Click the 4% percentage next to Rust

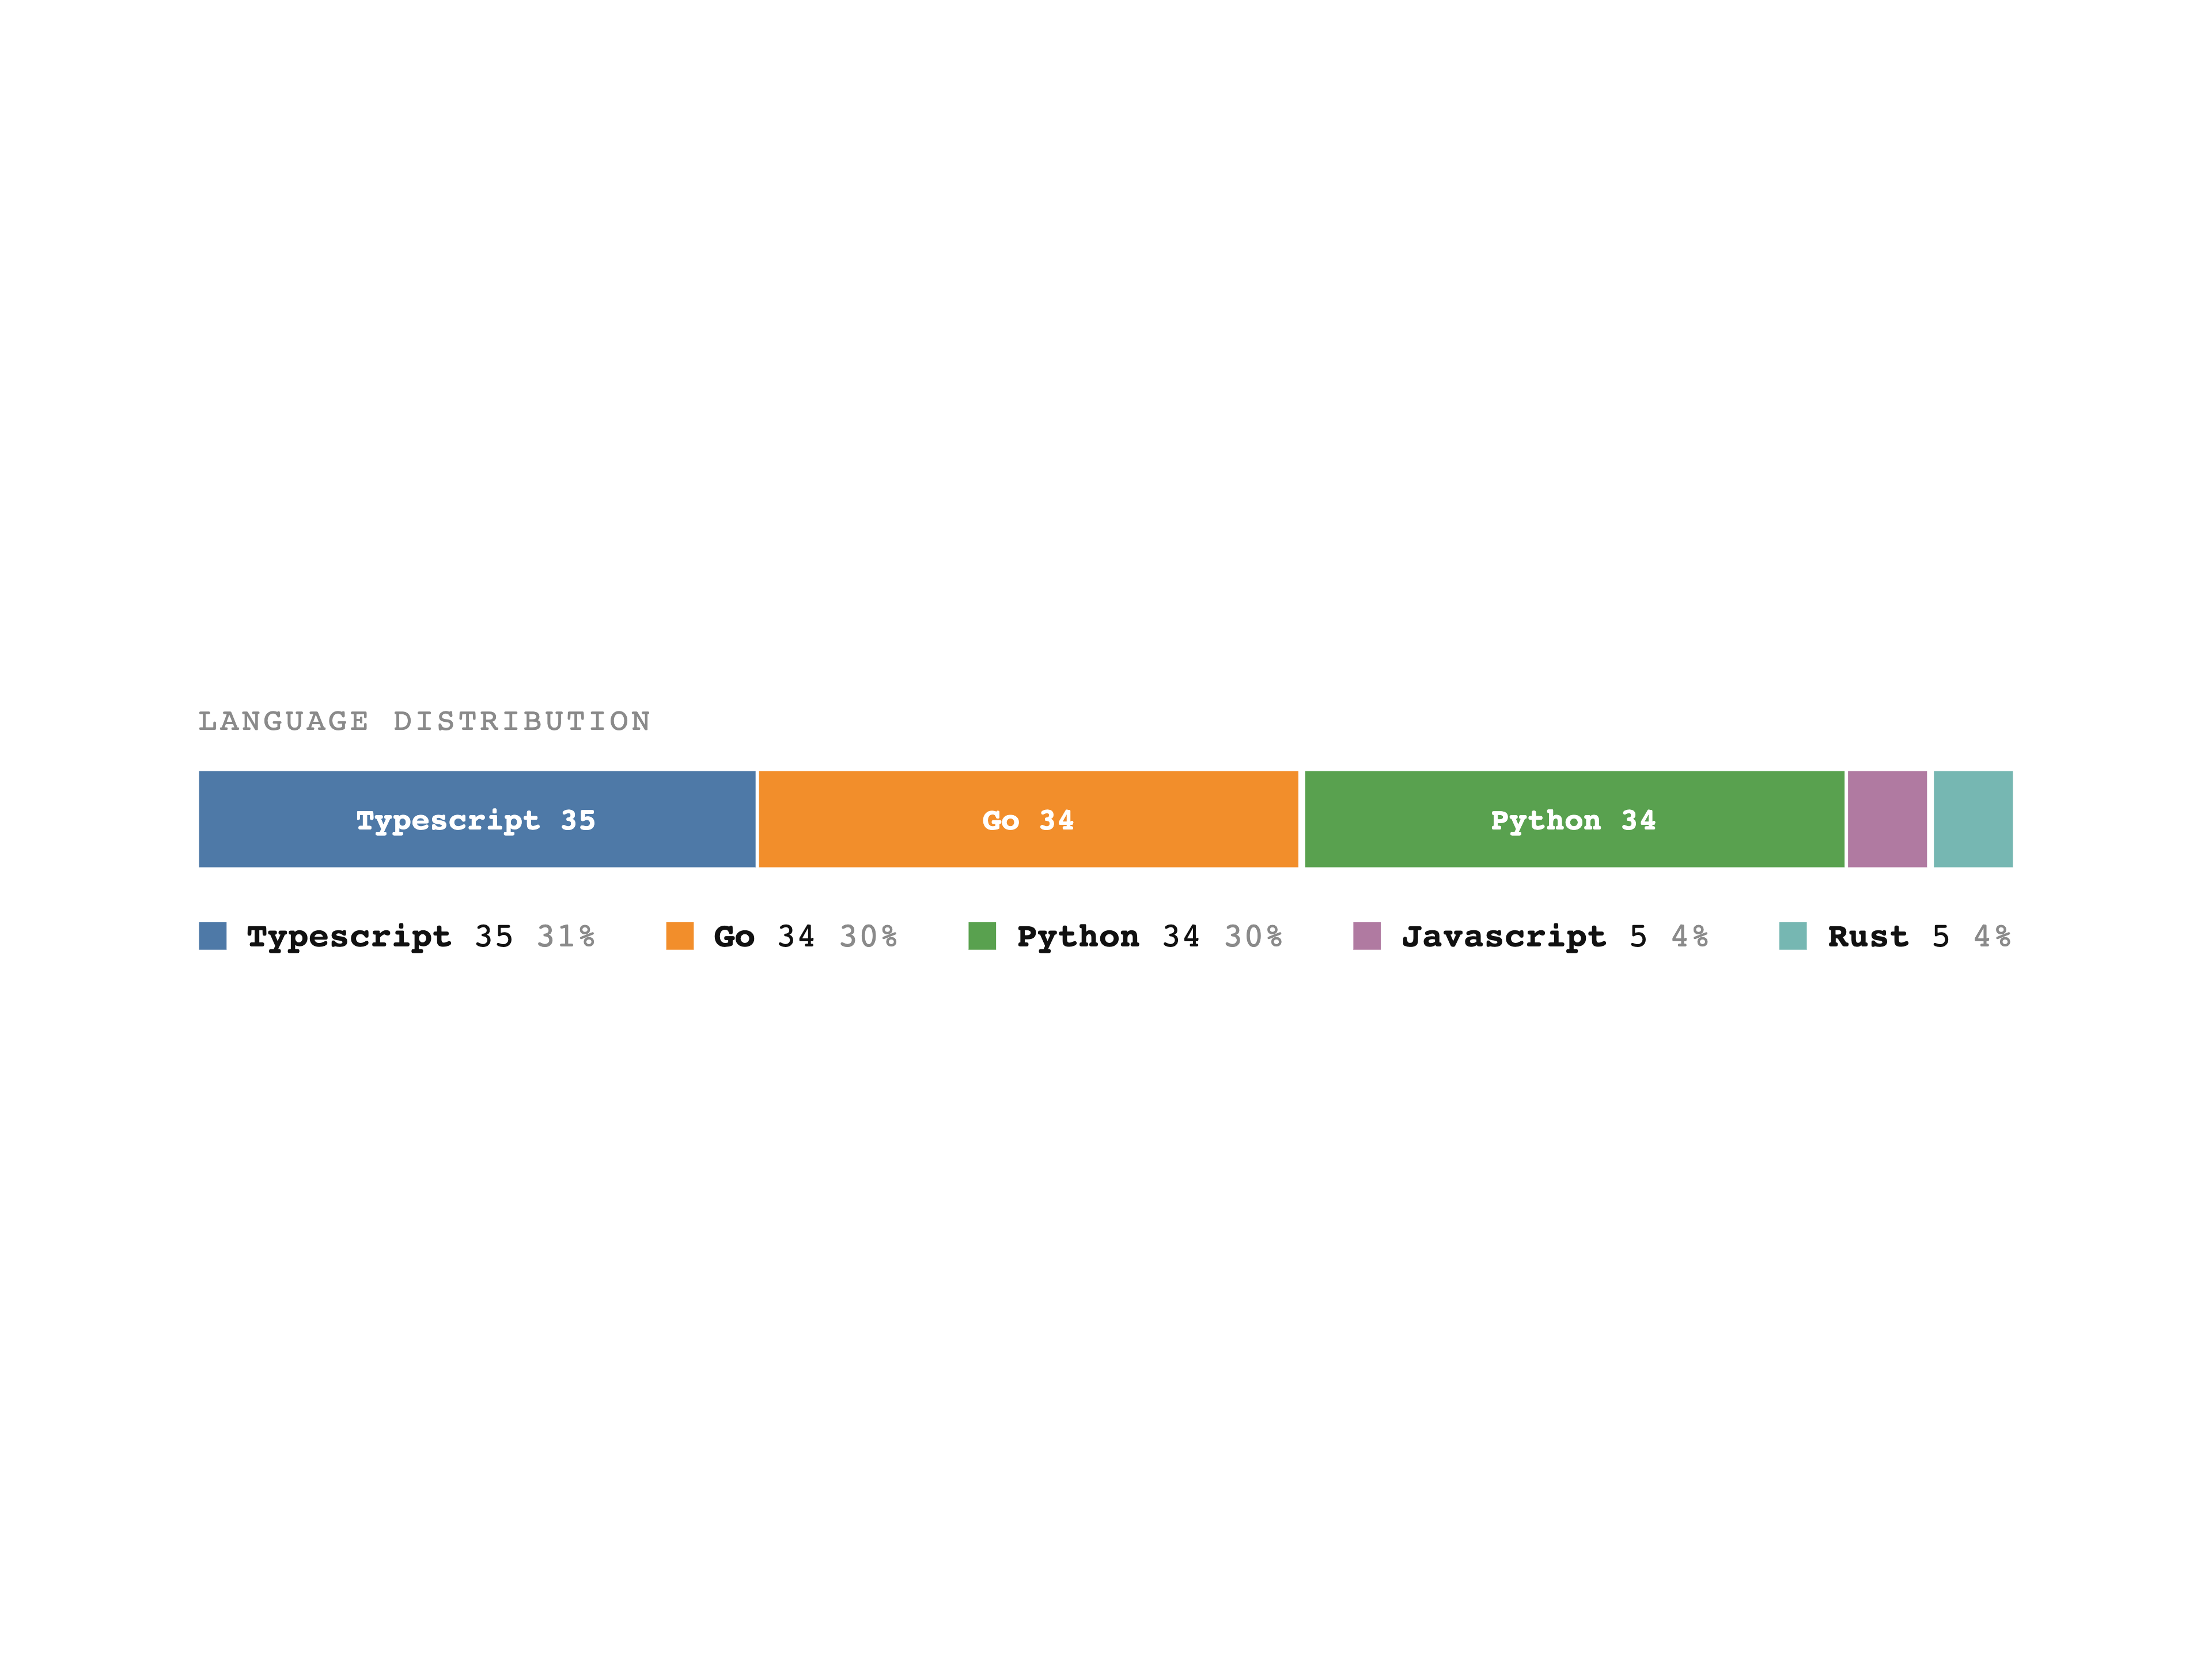1992,937
